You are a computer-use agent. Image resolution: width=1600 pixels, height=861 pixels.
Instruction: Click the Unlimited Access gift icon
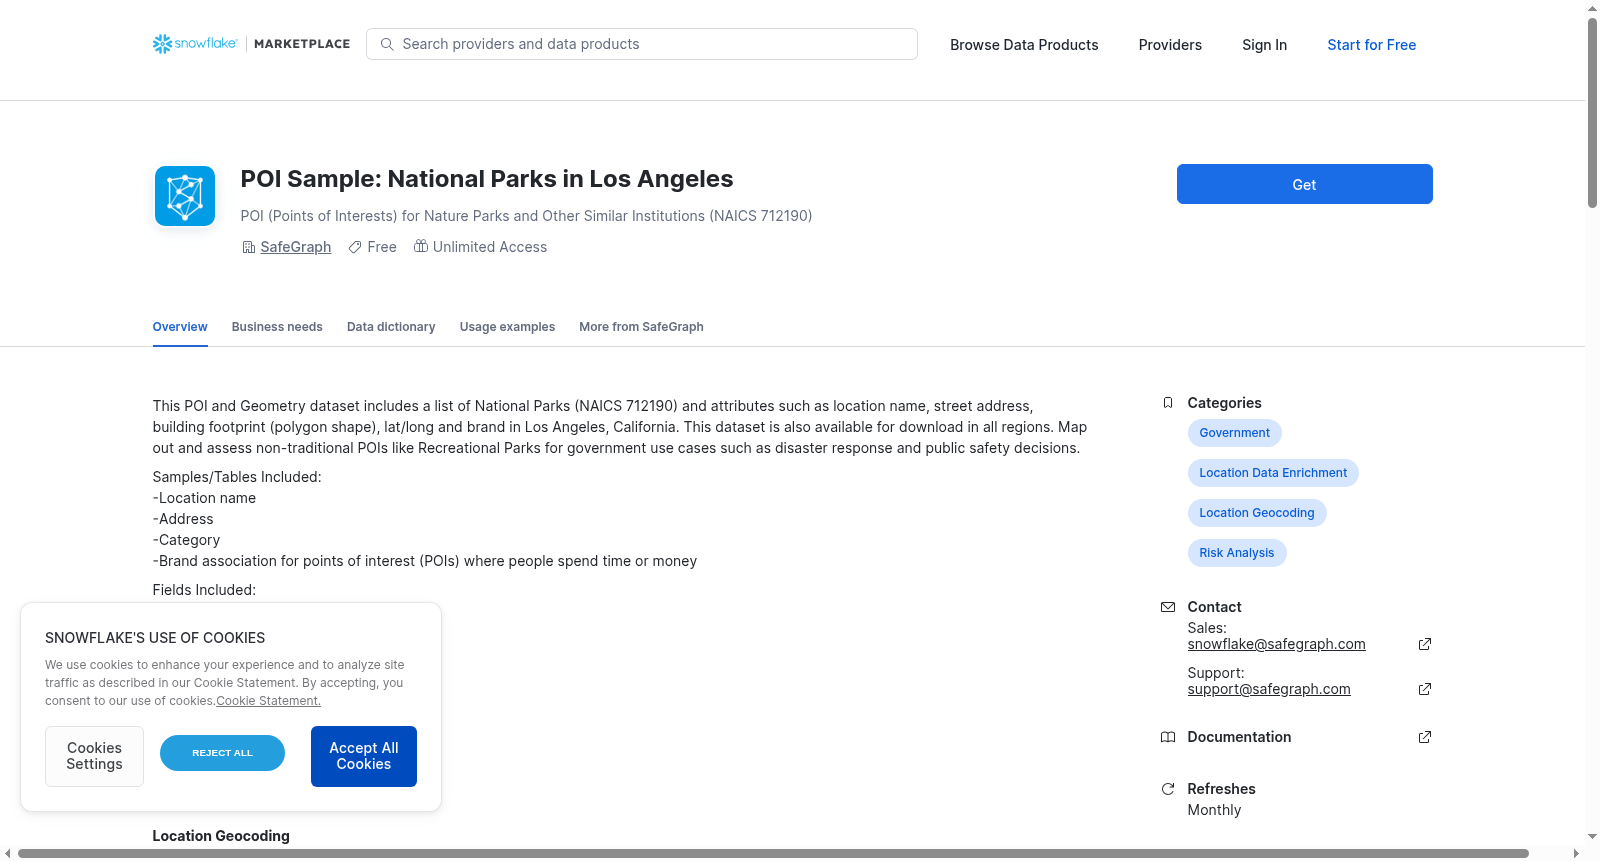[x=421, y=246]
